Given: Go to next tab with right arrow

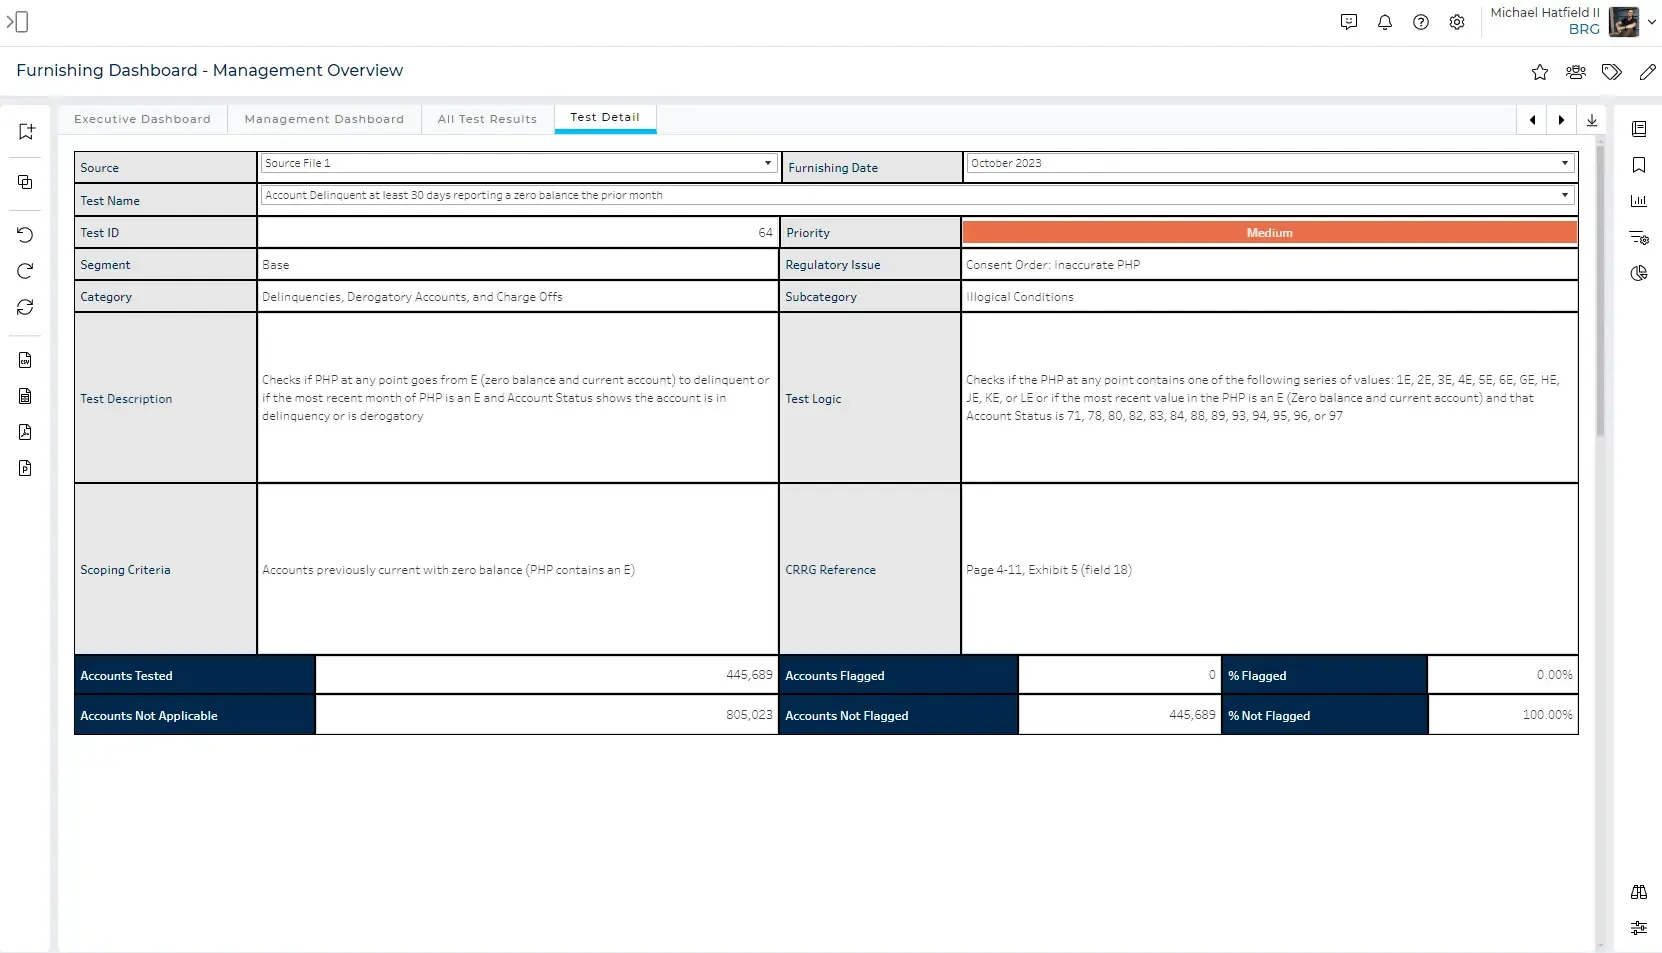Looking at the screenshot, I should (1561, 120).
